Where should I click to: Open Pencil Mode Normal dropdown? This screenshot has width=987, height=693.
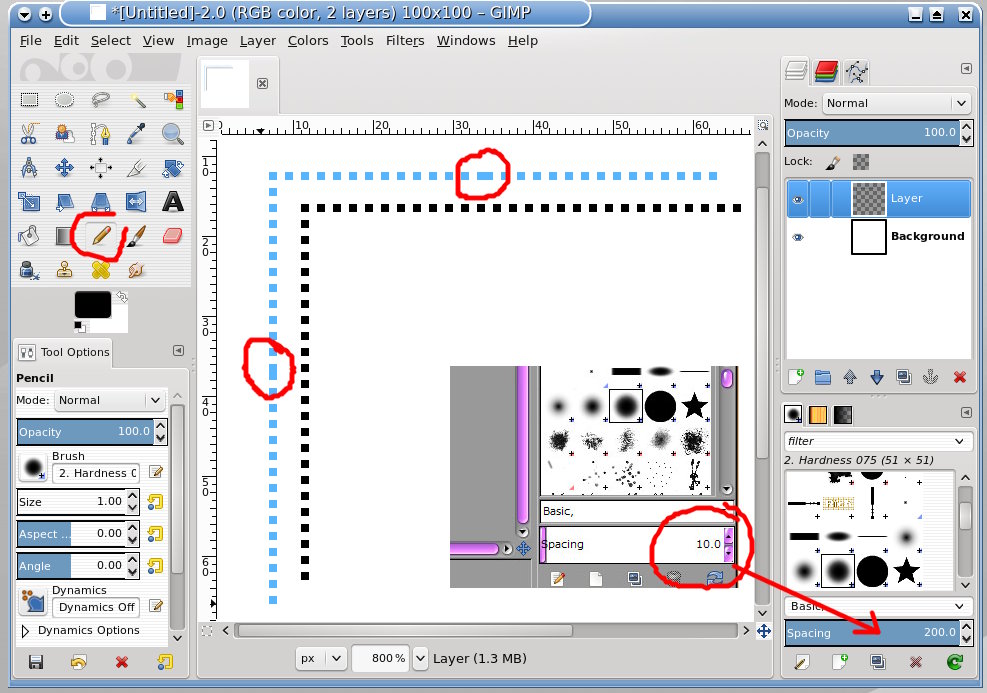click(109, 400)
